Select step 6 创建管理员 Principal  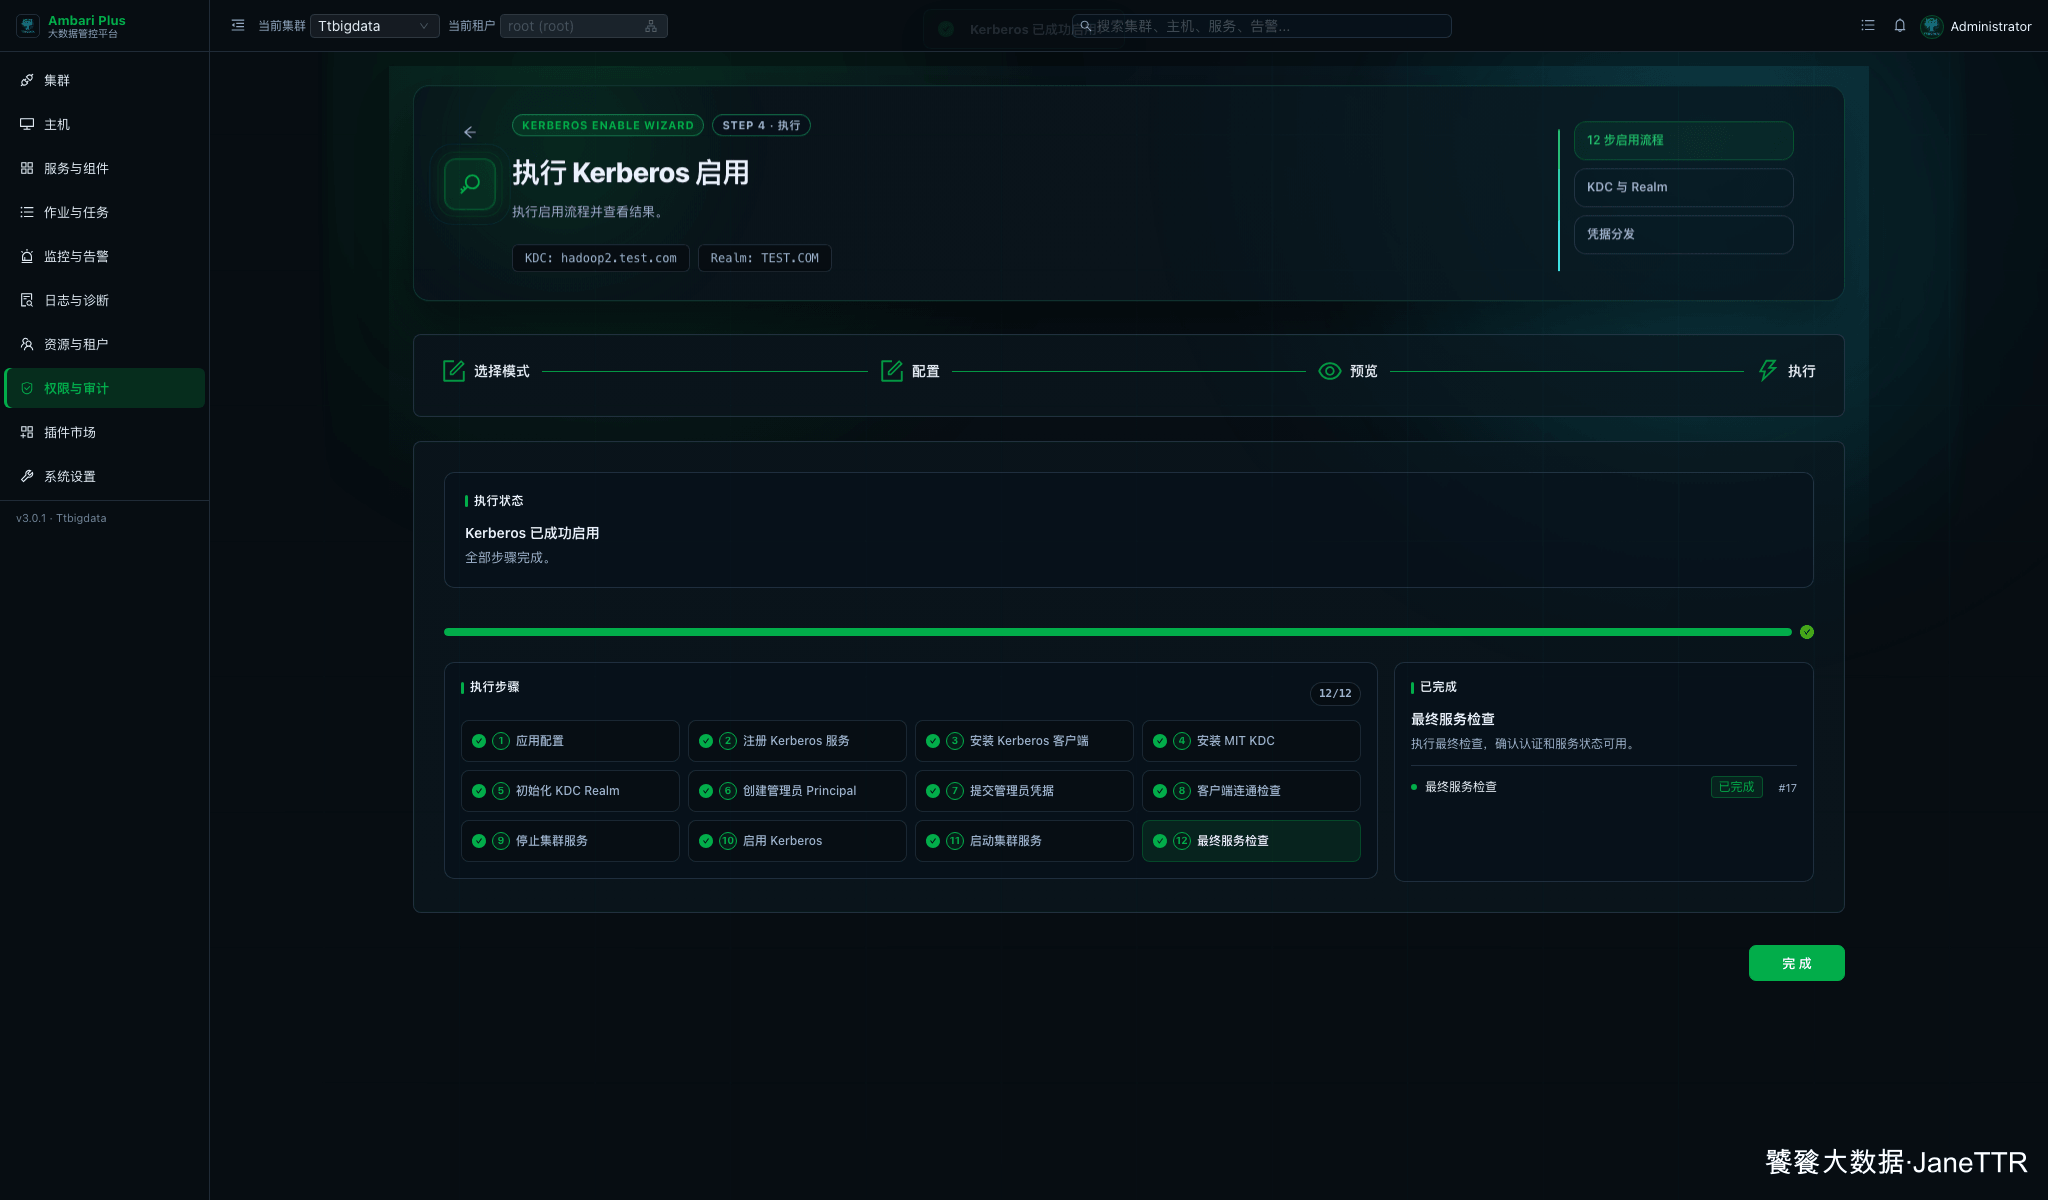797,791
